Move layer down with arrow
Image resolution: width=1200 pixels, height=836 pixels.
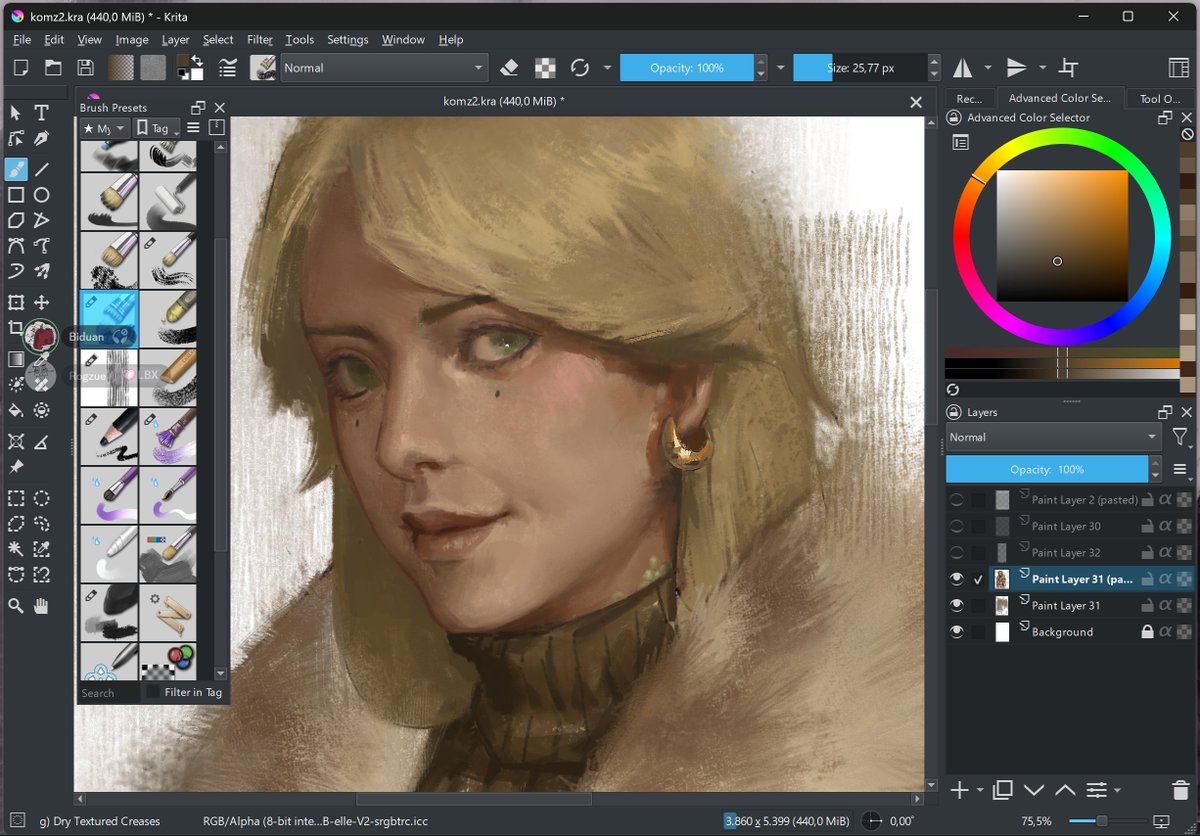pos(1034,790)
